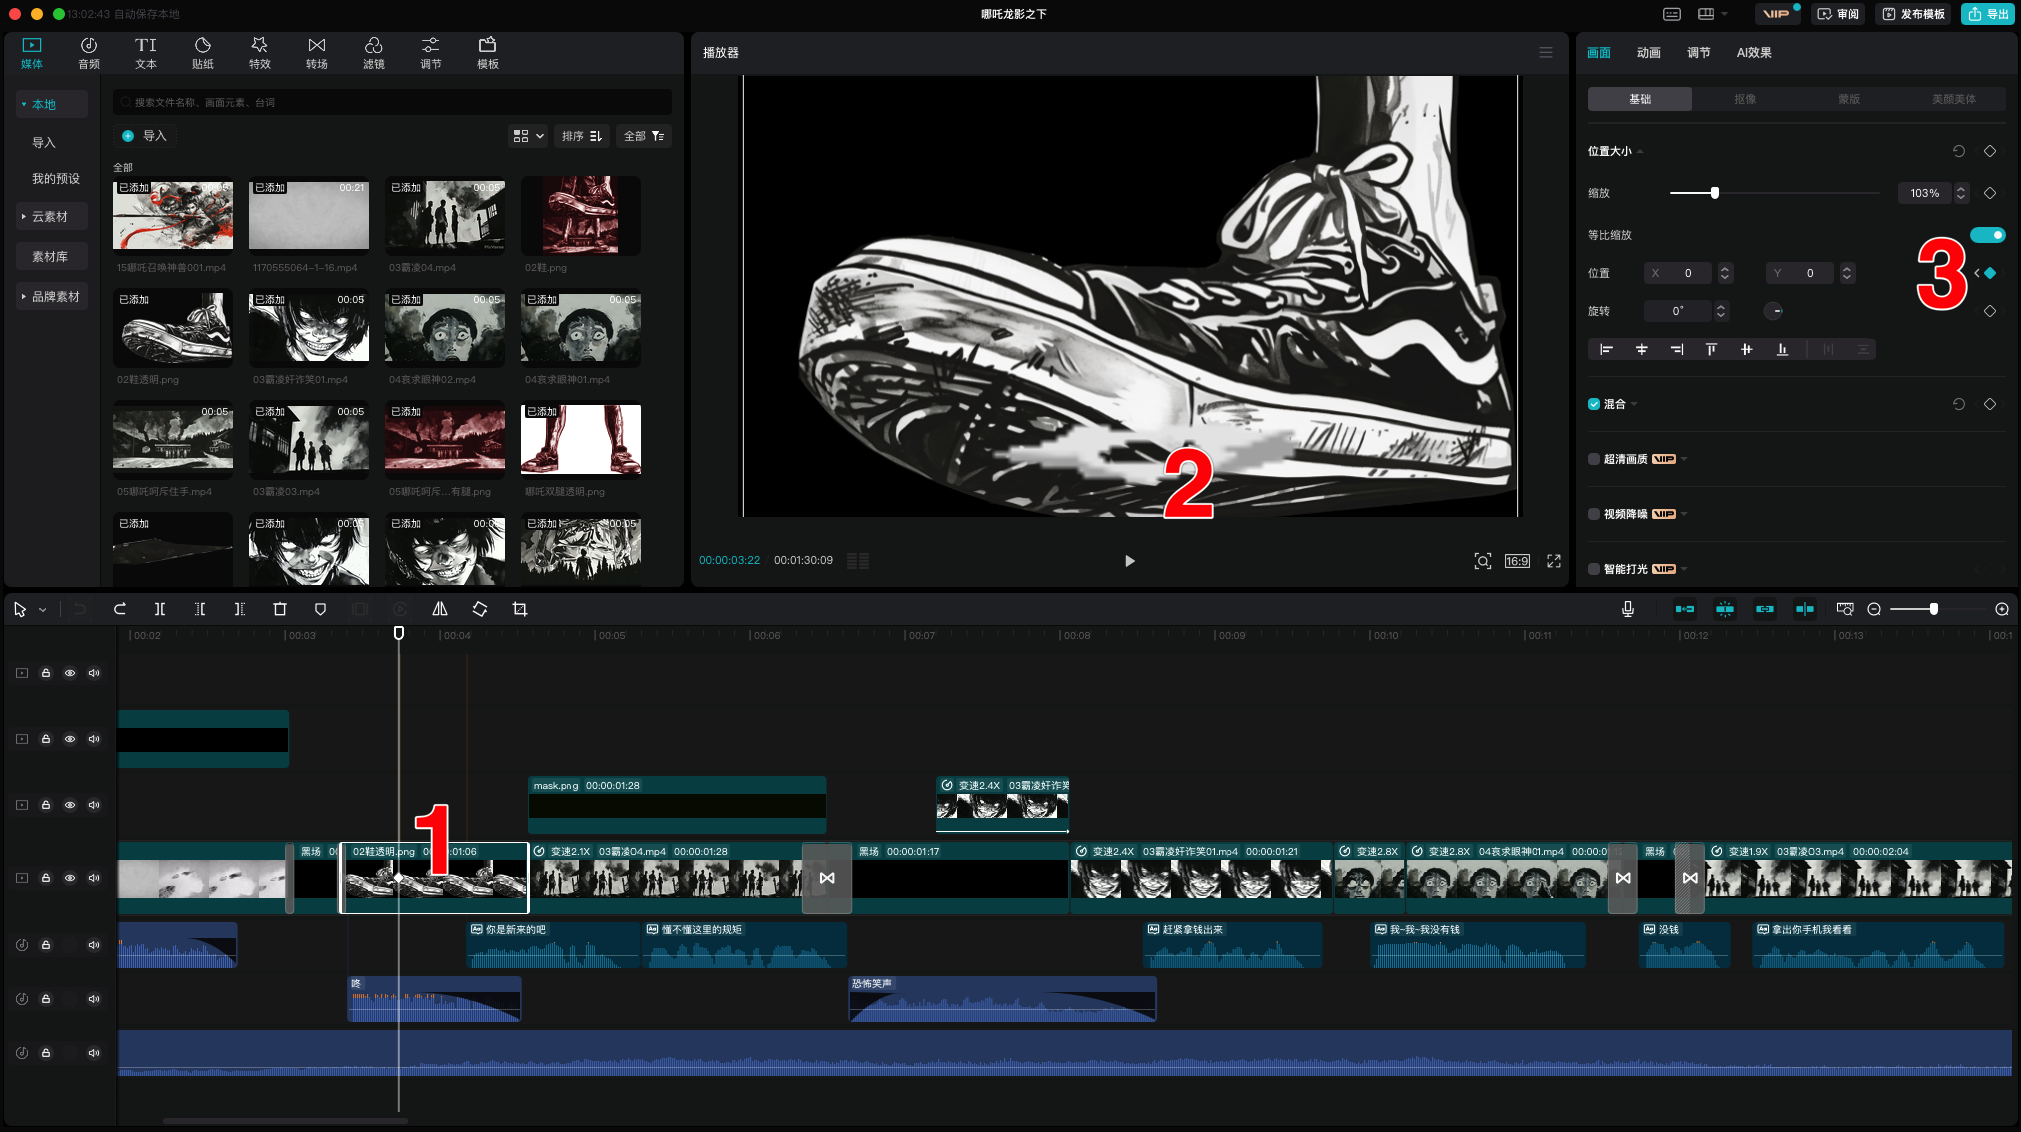Switch to the AI效果 tab
This screenshot has height=1132, width=2021.
1754,53
